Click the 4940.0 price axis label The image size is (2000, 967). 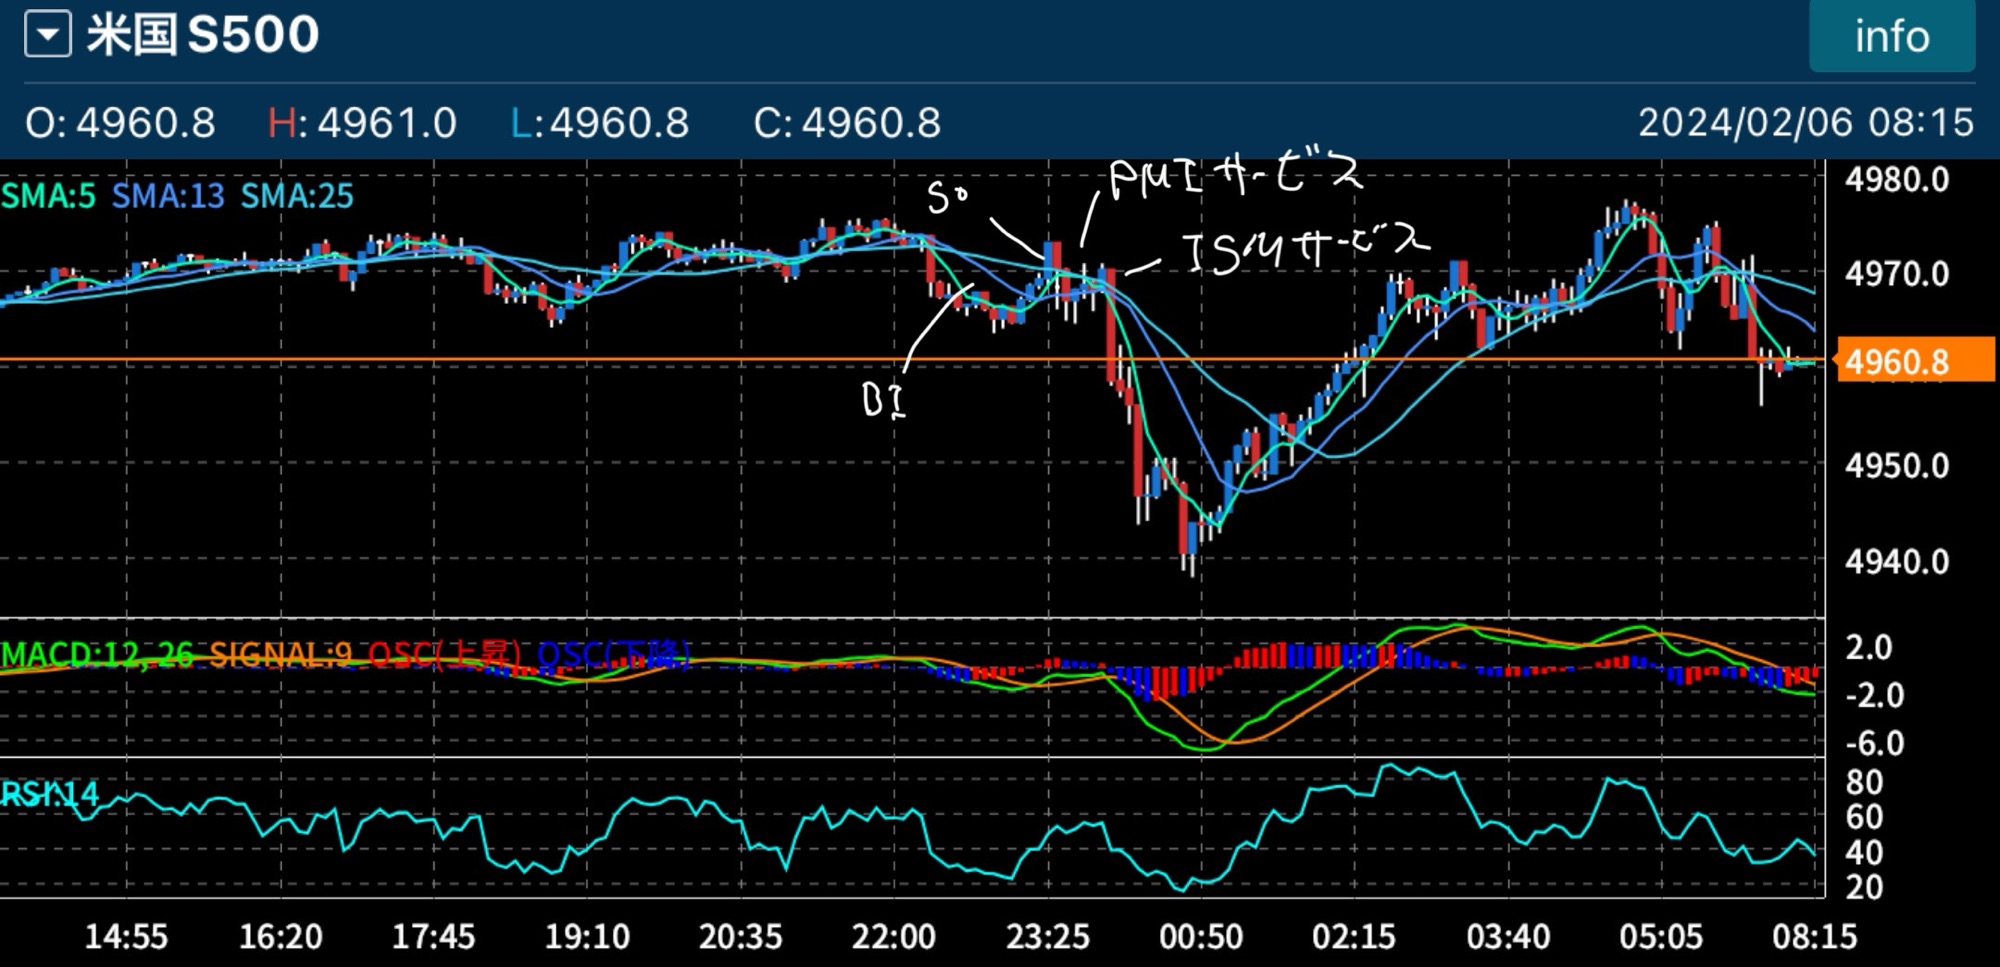(x=1897, y=562)
